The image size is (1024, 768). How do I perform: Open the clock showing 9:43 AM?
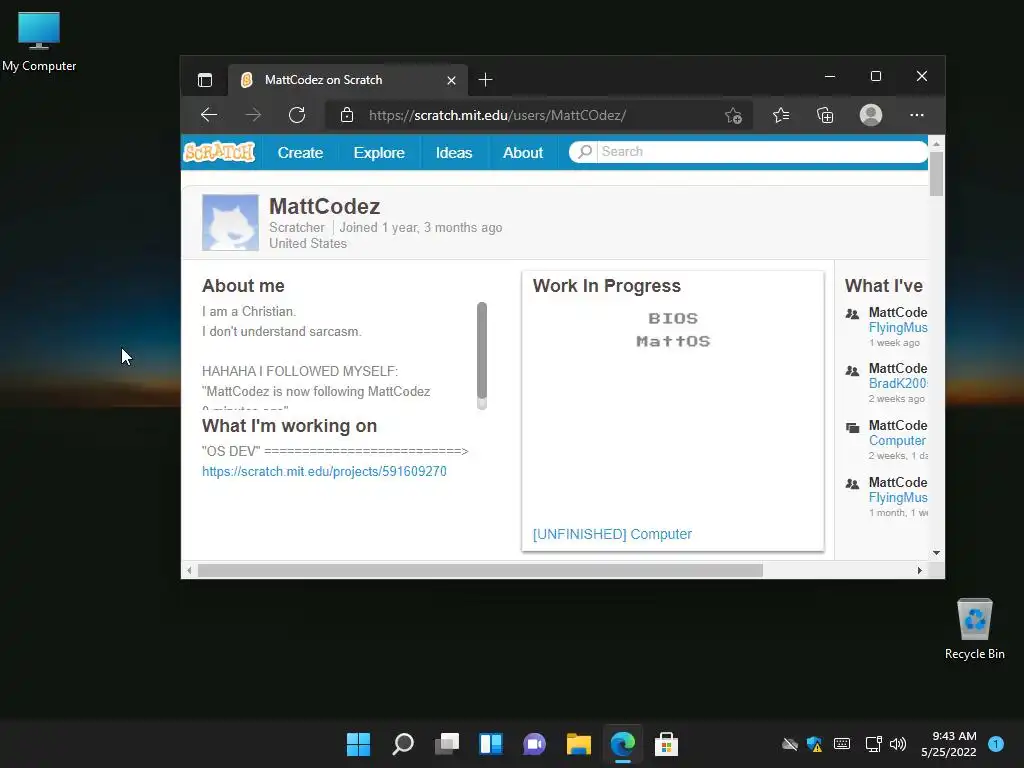point(949,744)
